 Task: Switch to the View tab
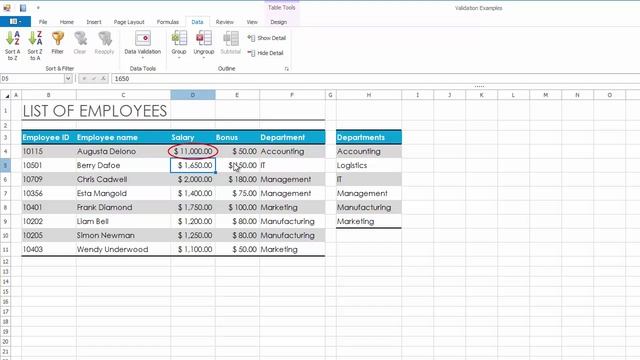click(252, 22)
